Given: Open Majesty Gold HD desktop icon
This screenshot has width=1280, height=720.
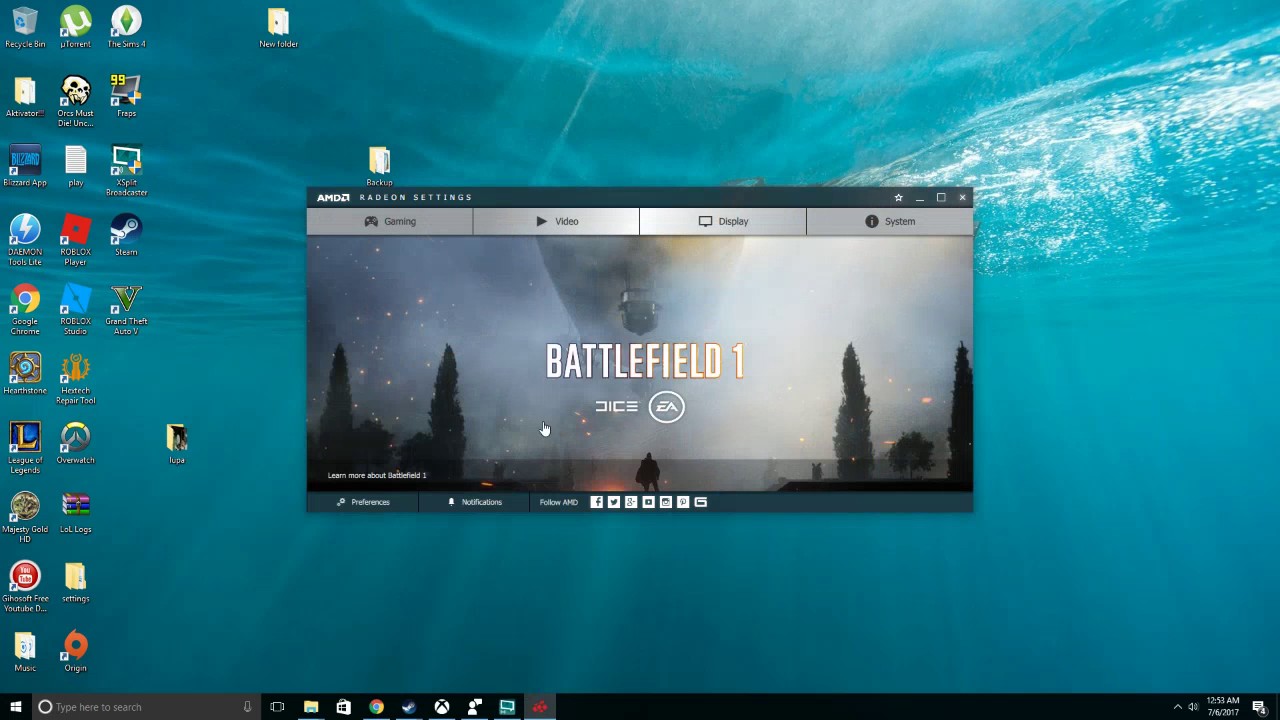Looking at the screenshot, I should [25, 517].
